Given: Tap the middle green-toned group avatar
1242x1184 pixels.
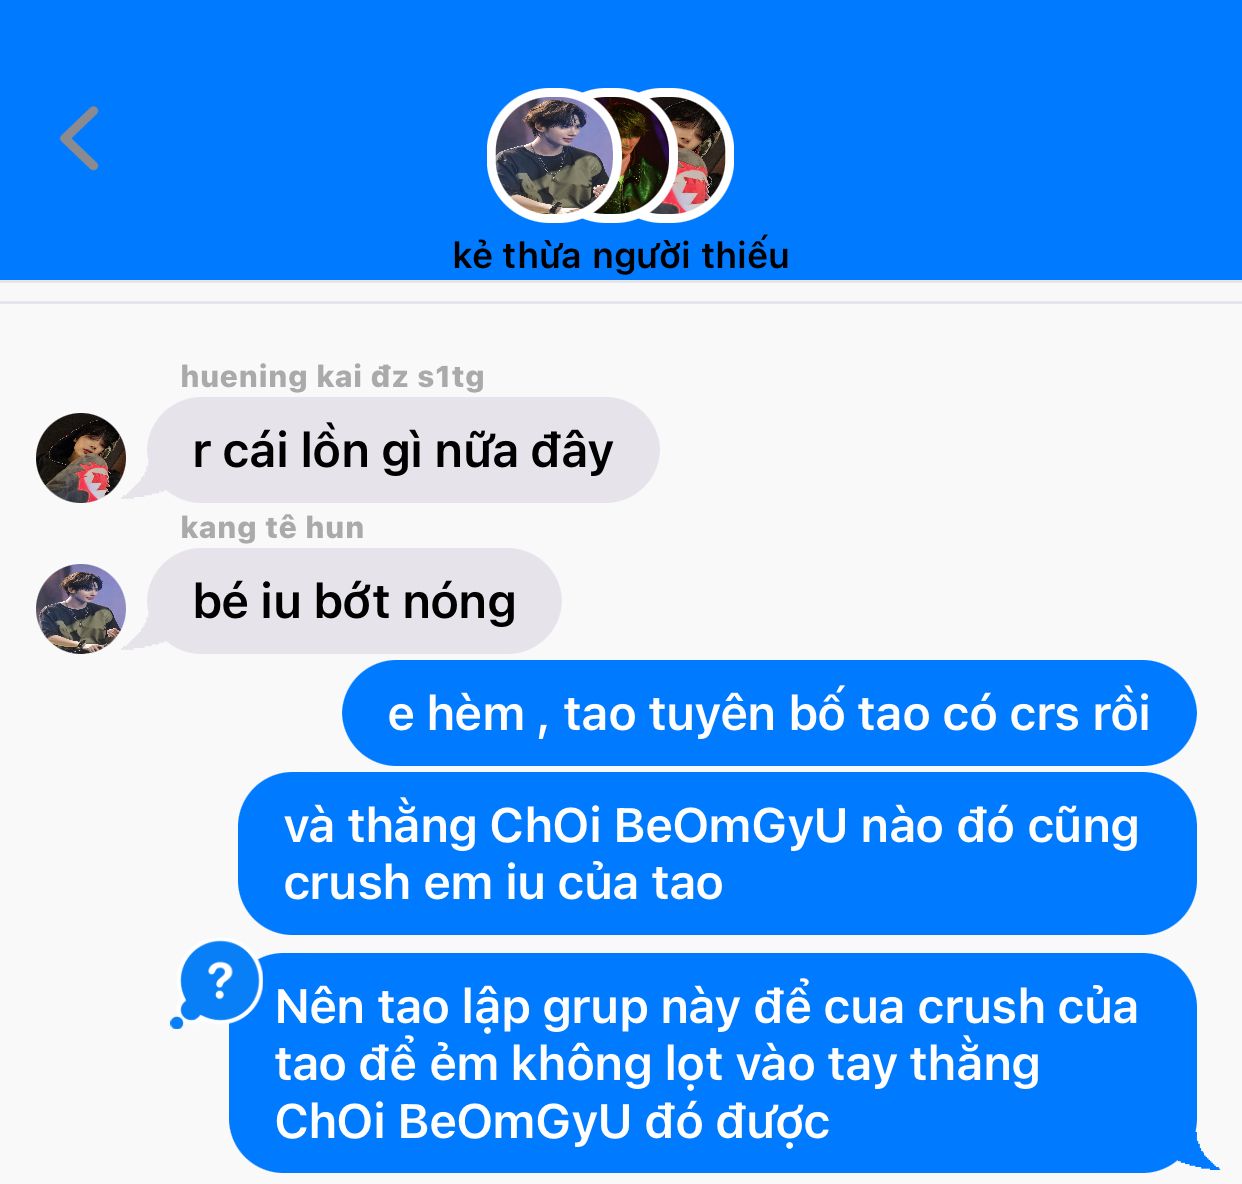Looking at the screenshot, I should [632, 156].
